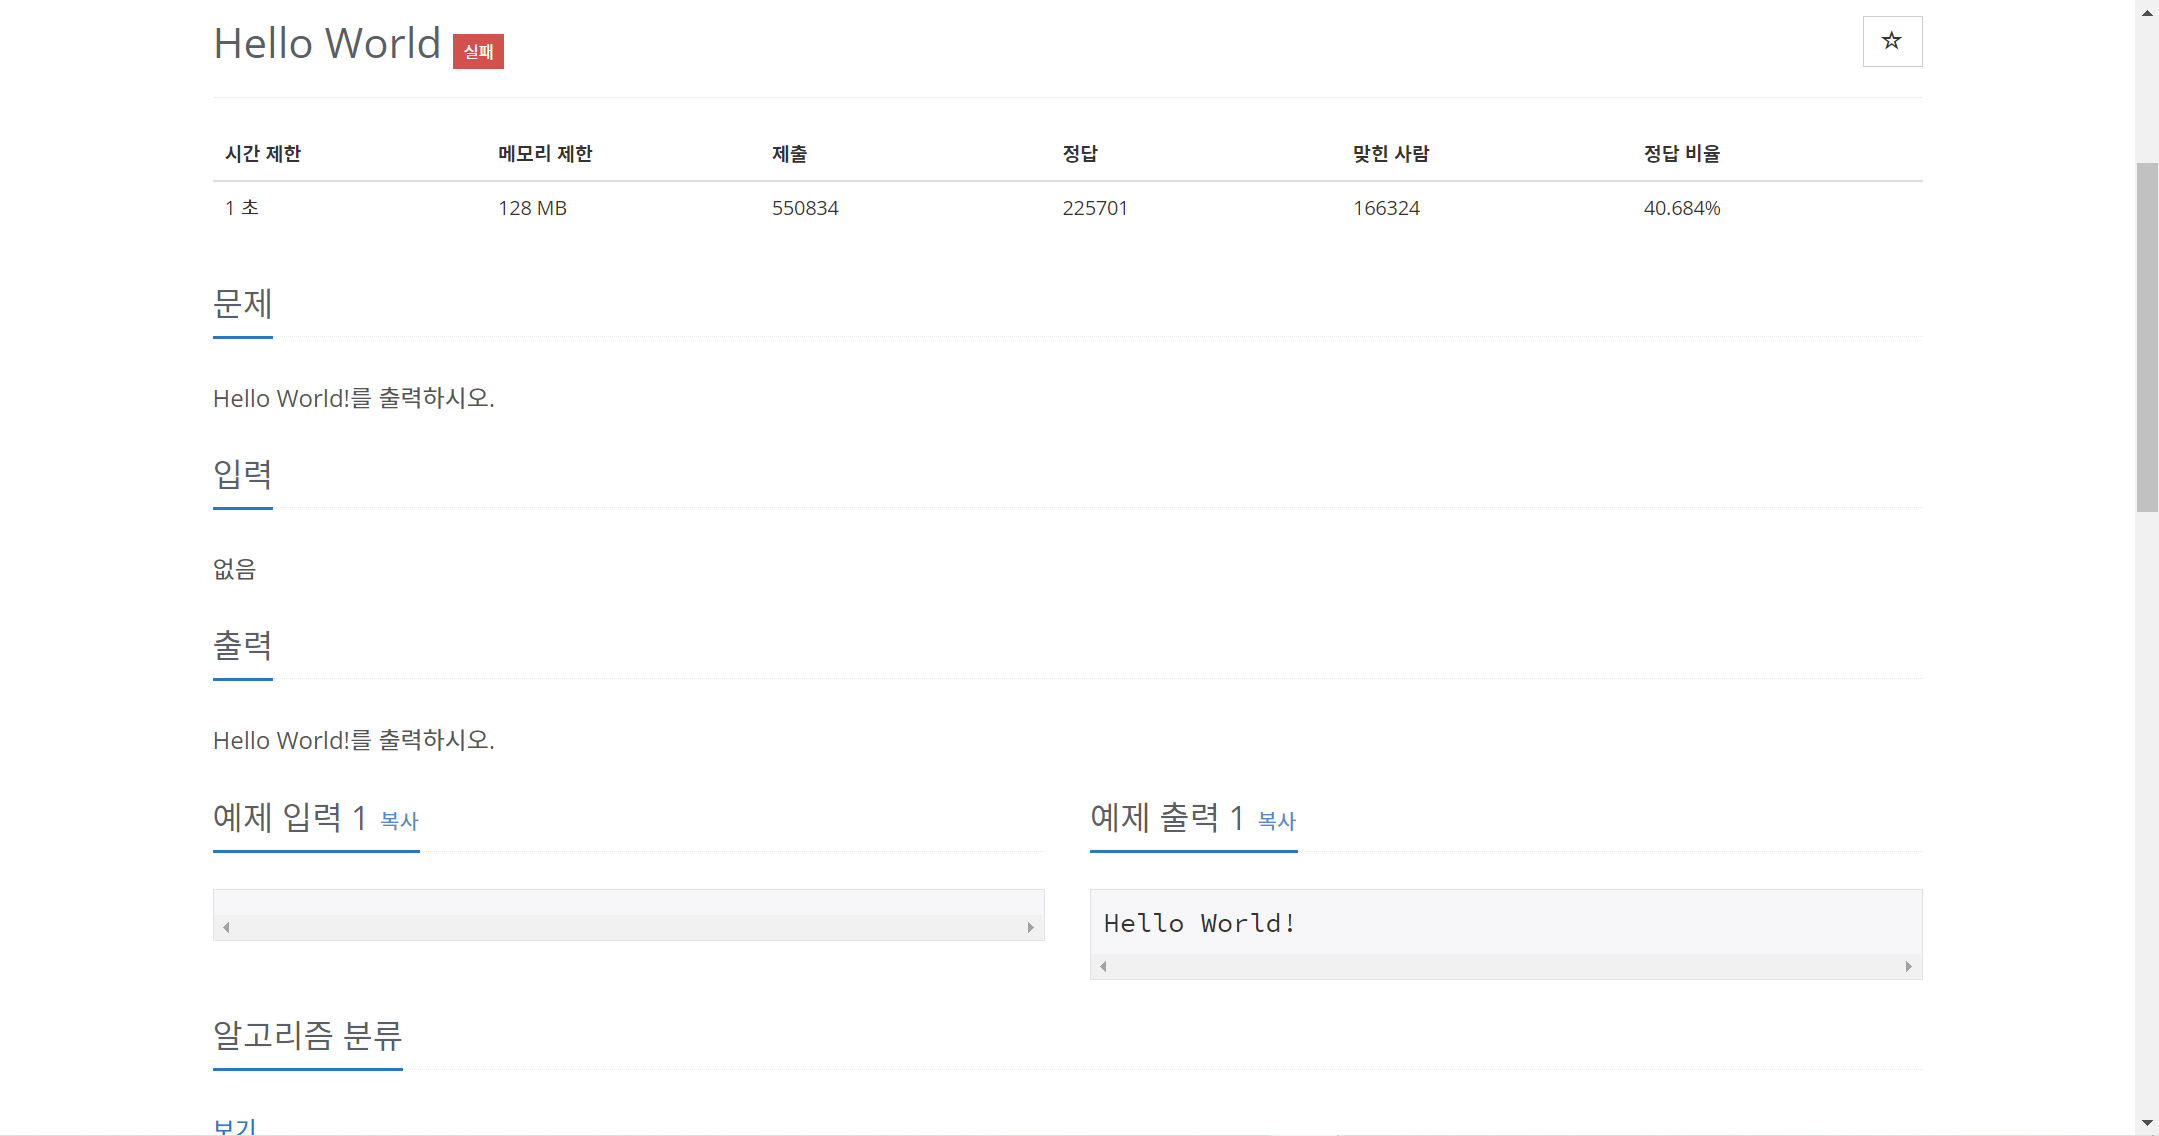
Task: Click the page scrollbar up arrow
Action: (2147, 12)
